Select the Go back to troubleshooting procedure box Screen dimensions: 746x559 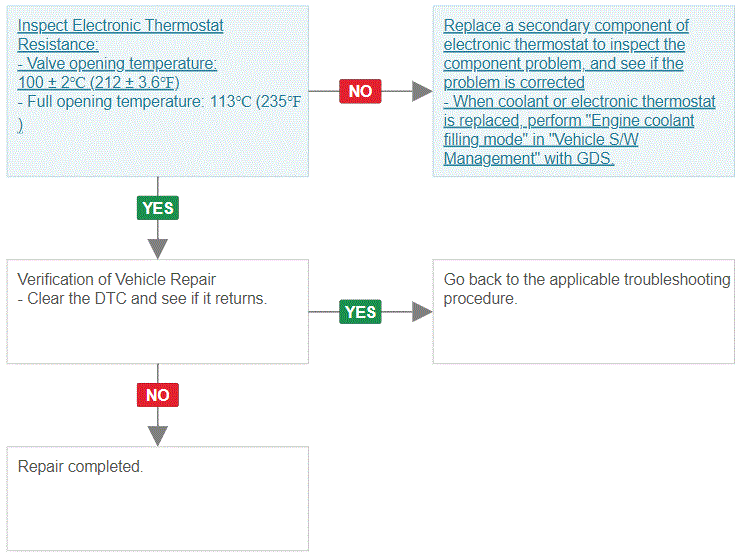(584, 312)
